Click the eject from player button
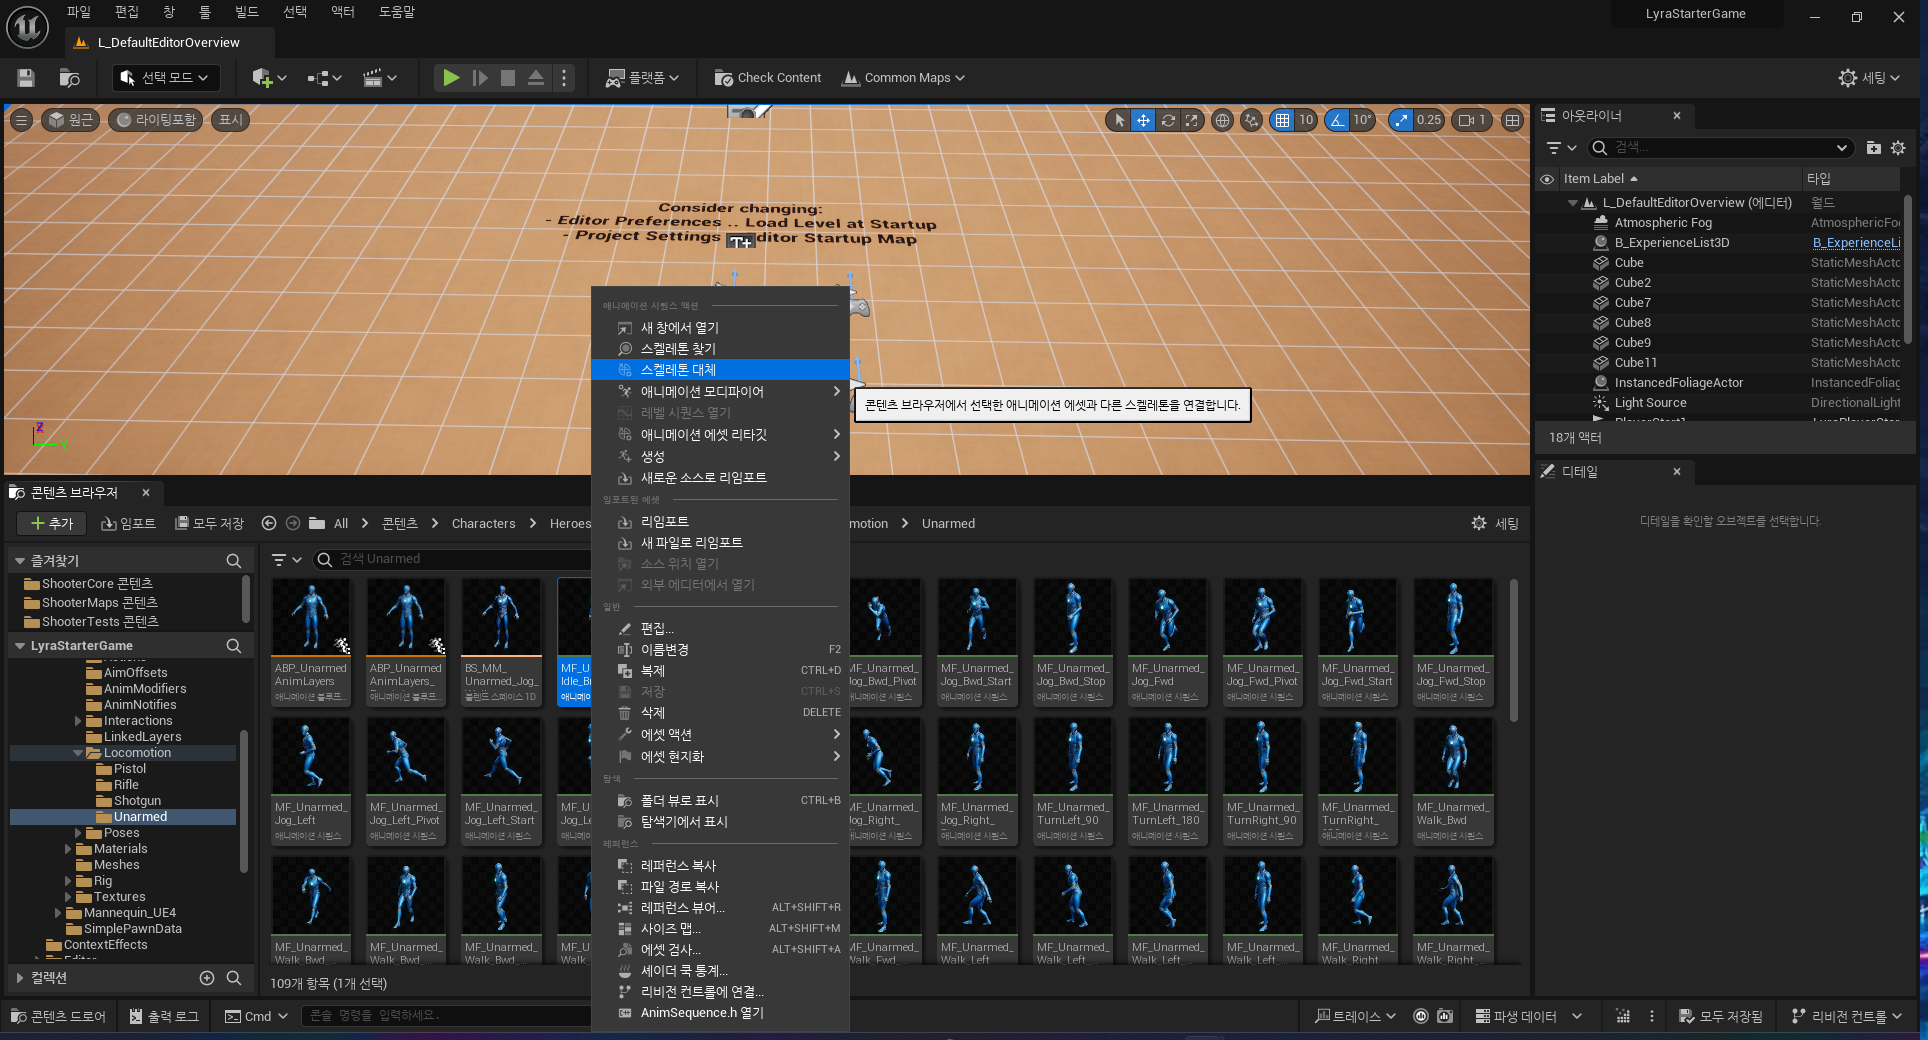The width and height of the screenshot is (1928, 1040). 536,78
